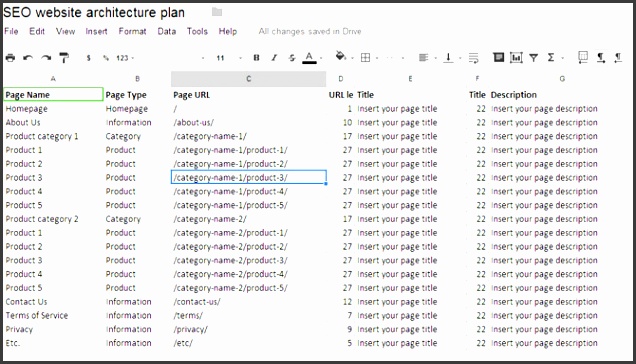
Task: Open the Data menu
Action: [167, 31]
